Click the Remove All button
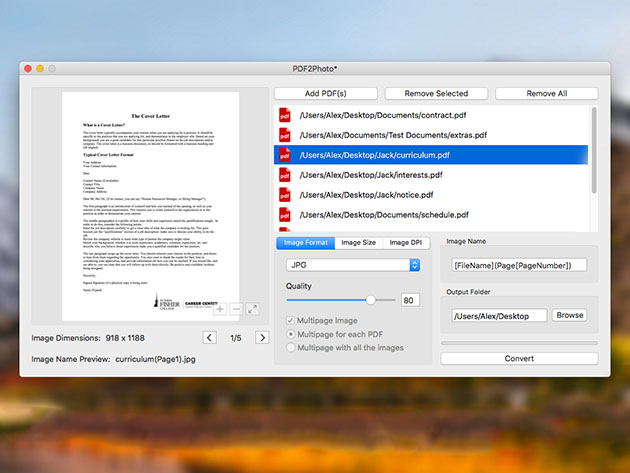The height and width of the screenshot is (473, 630). (x=547, y=93)
